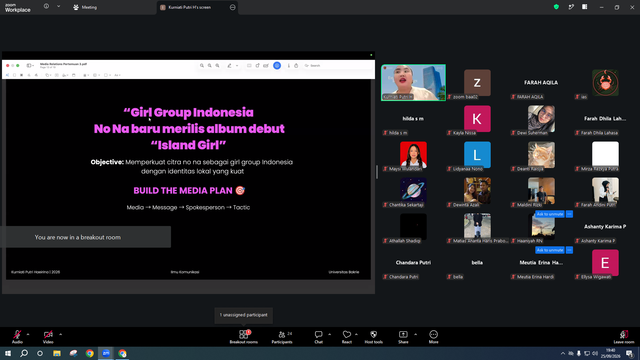Open the Chat panel
This screenshot has height=360, width=640.
point(318,337)
